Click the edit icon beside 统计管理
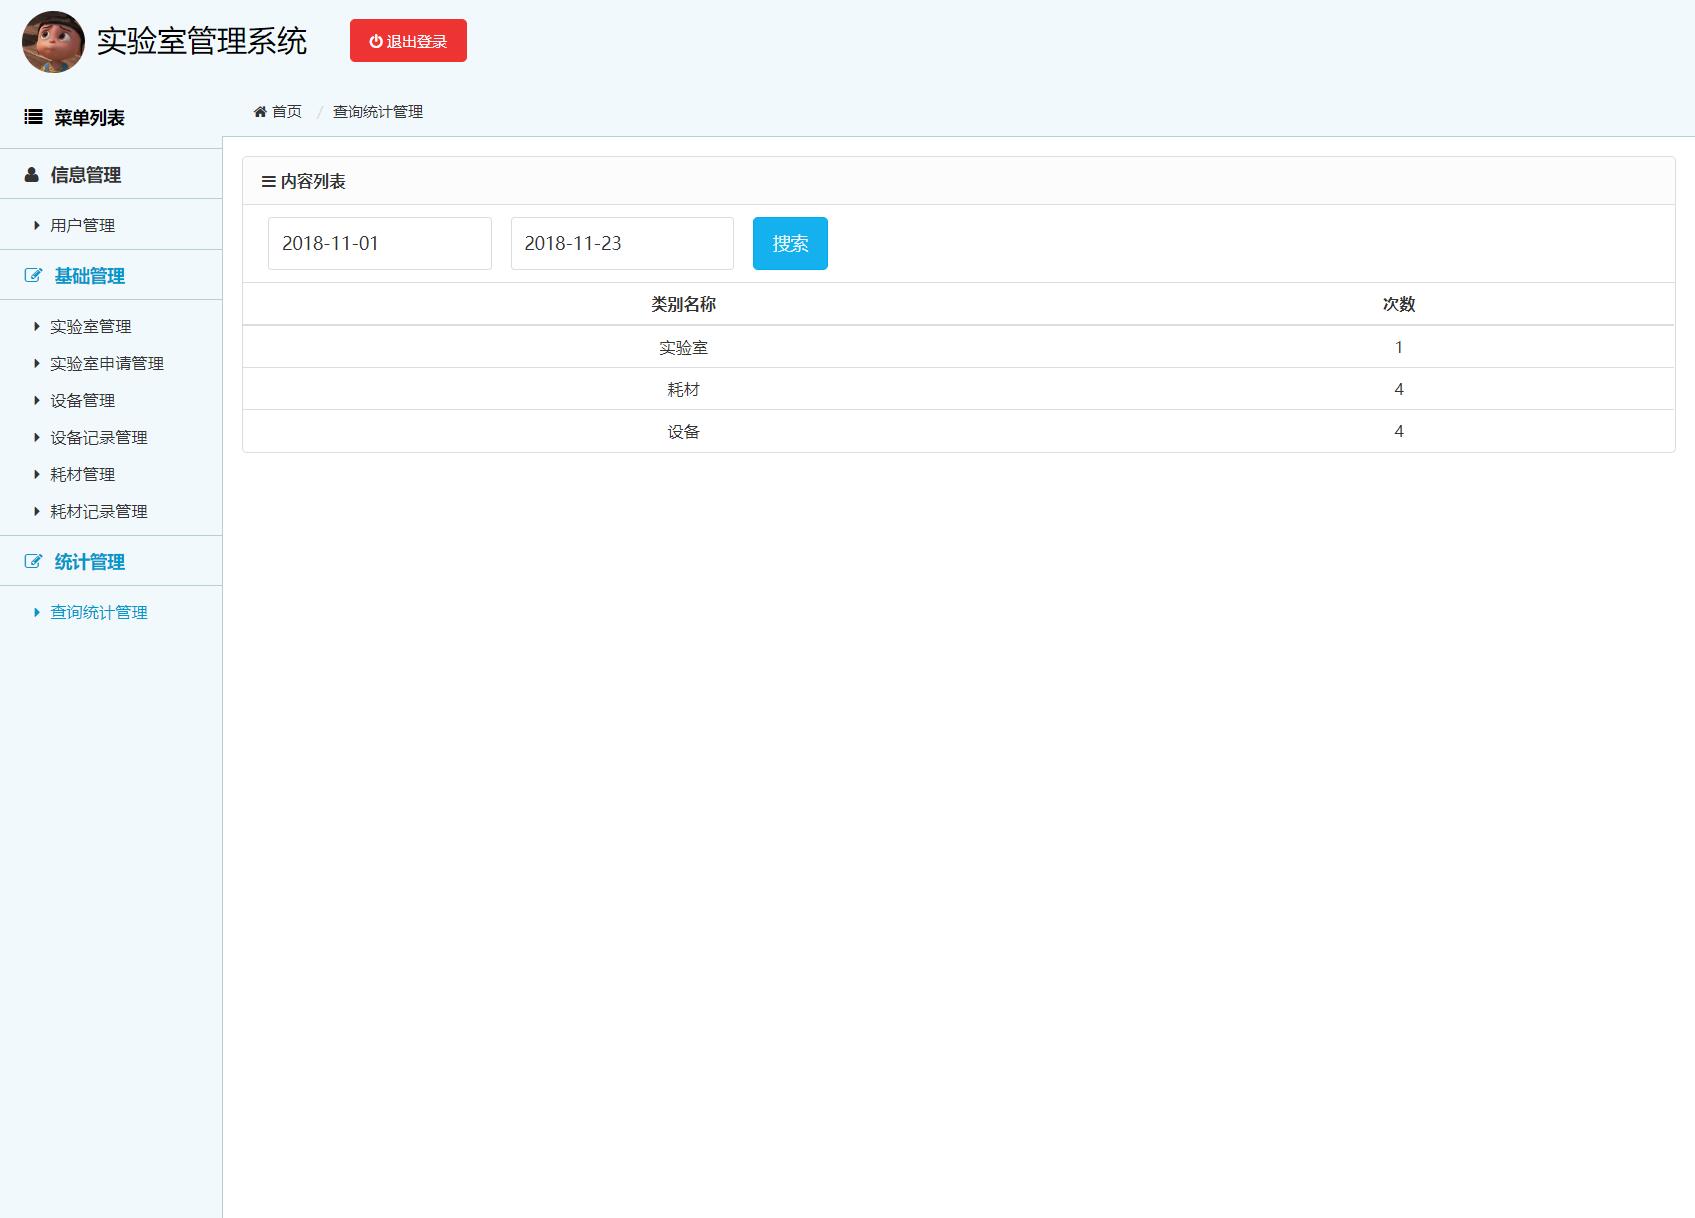1695x1218 pixels. click(33, 561)
